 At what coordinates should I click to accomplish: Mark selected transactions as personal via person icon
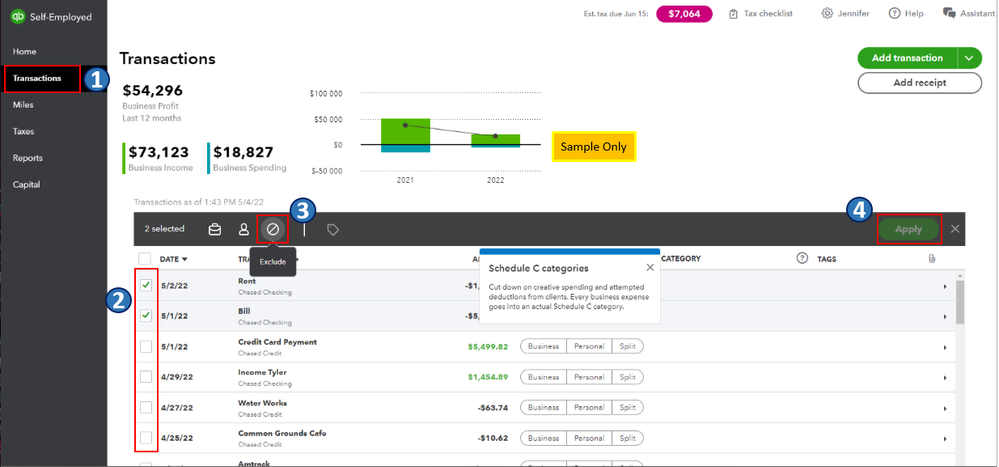coord(243,229)
